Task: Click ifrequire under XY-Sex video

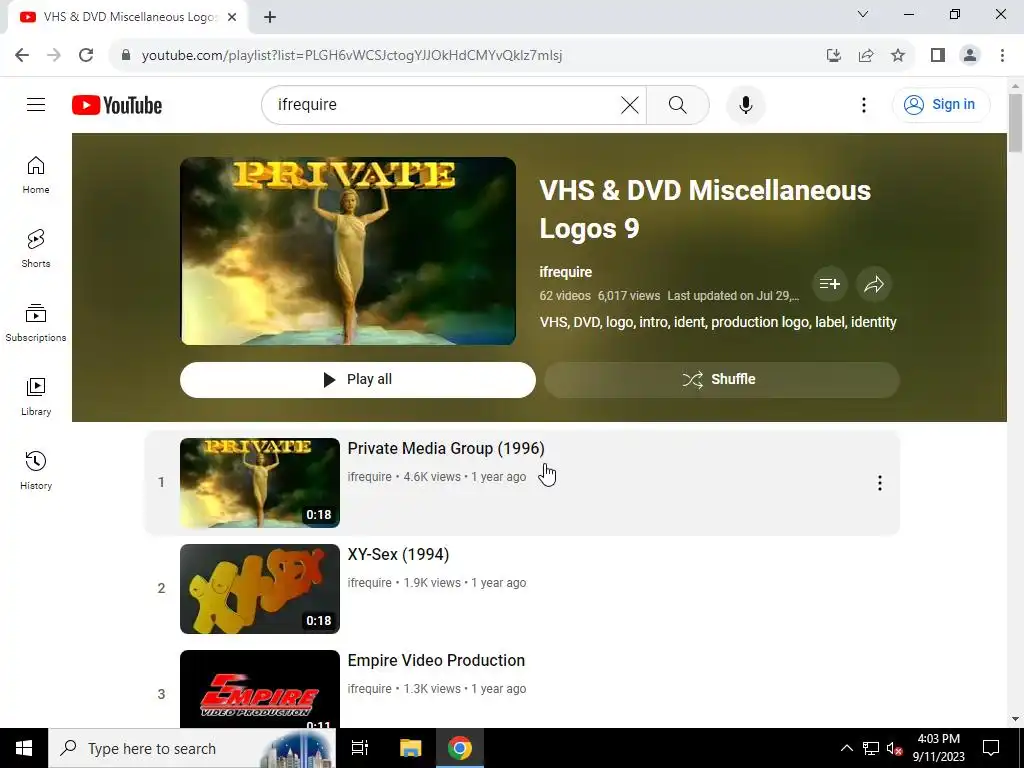Action: click(x=370, y=583)
